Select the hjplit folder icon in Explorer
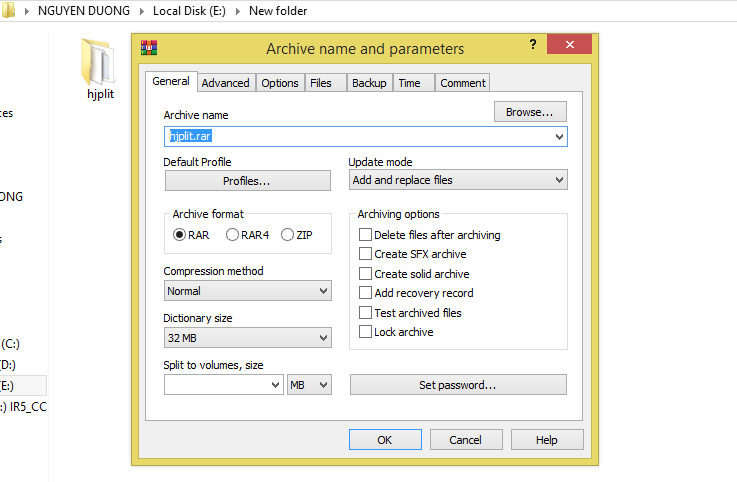This screenshot has width=737, height=482. tap(99, 62)
